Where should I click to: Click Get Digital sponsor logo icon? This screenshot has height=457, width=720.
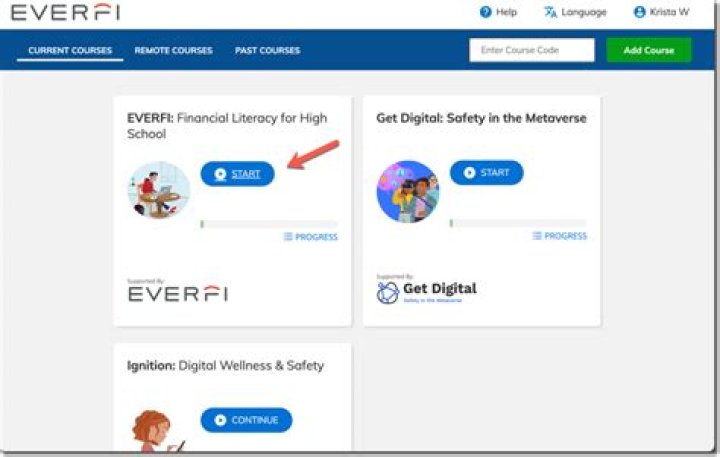[x=388, y=293]
